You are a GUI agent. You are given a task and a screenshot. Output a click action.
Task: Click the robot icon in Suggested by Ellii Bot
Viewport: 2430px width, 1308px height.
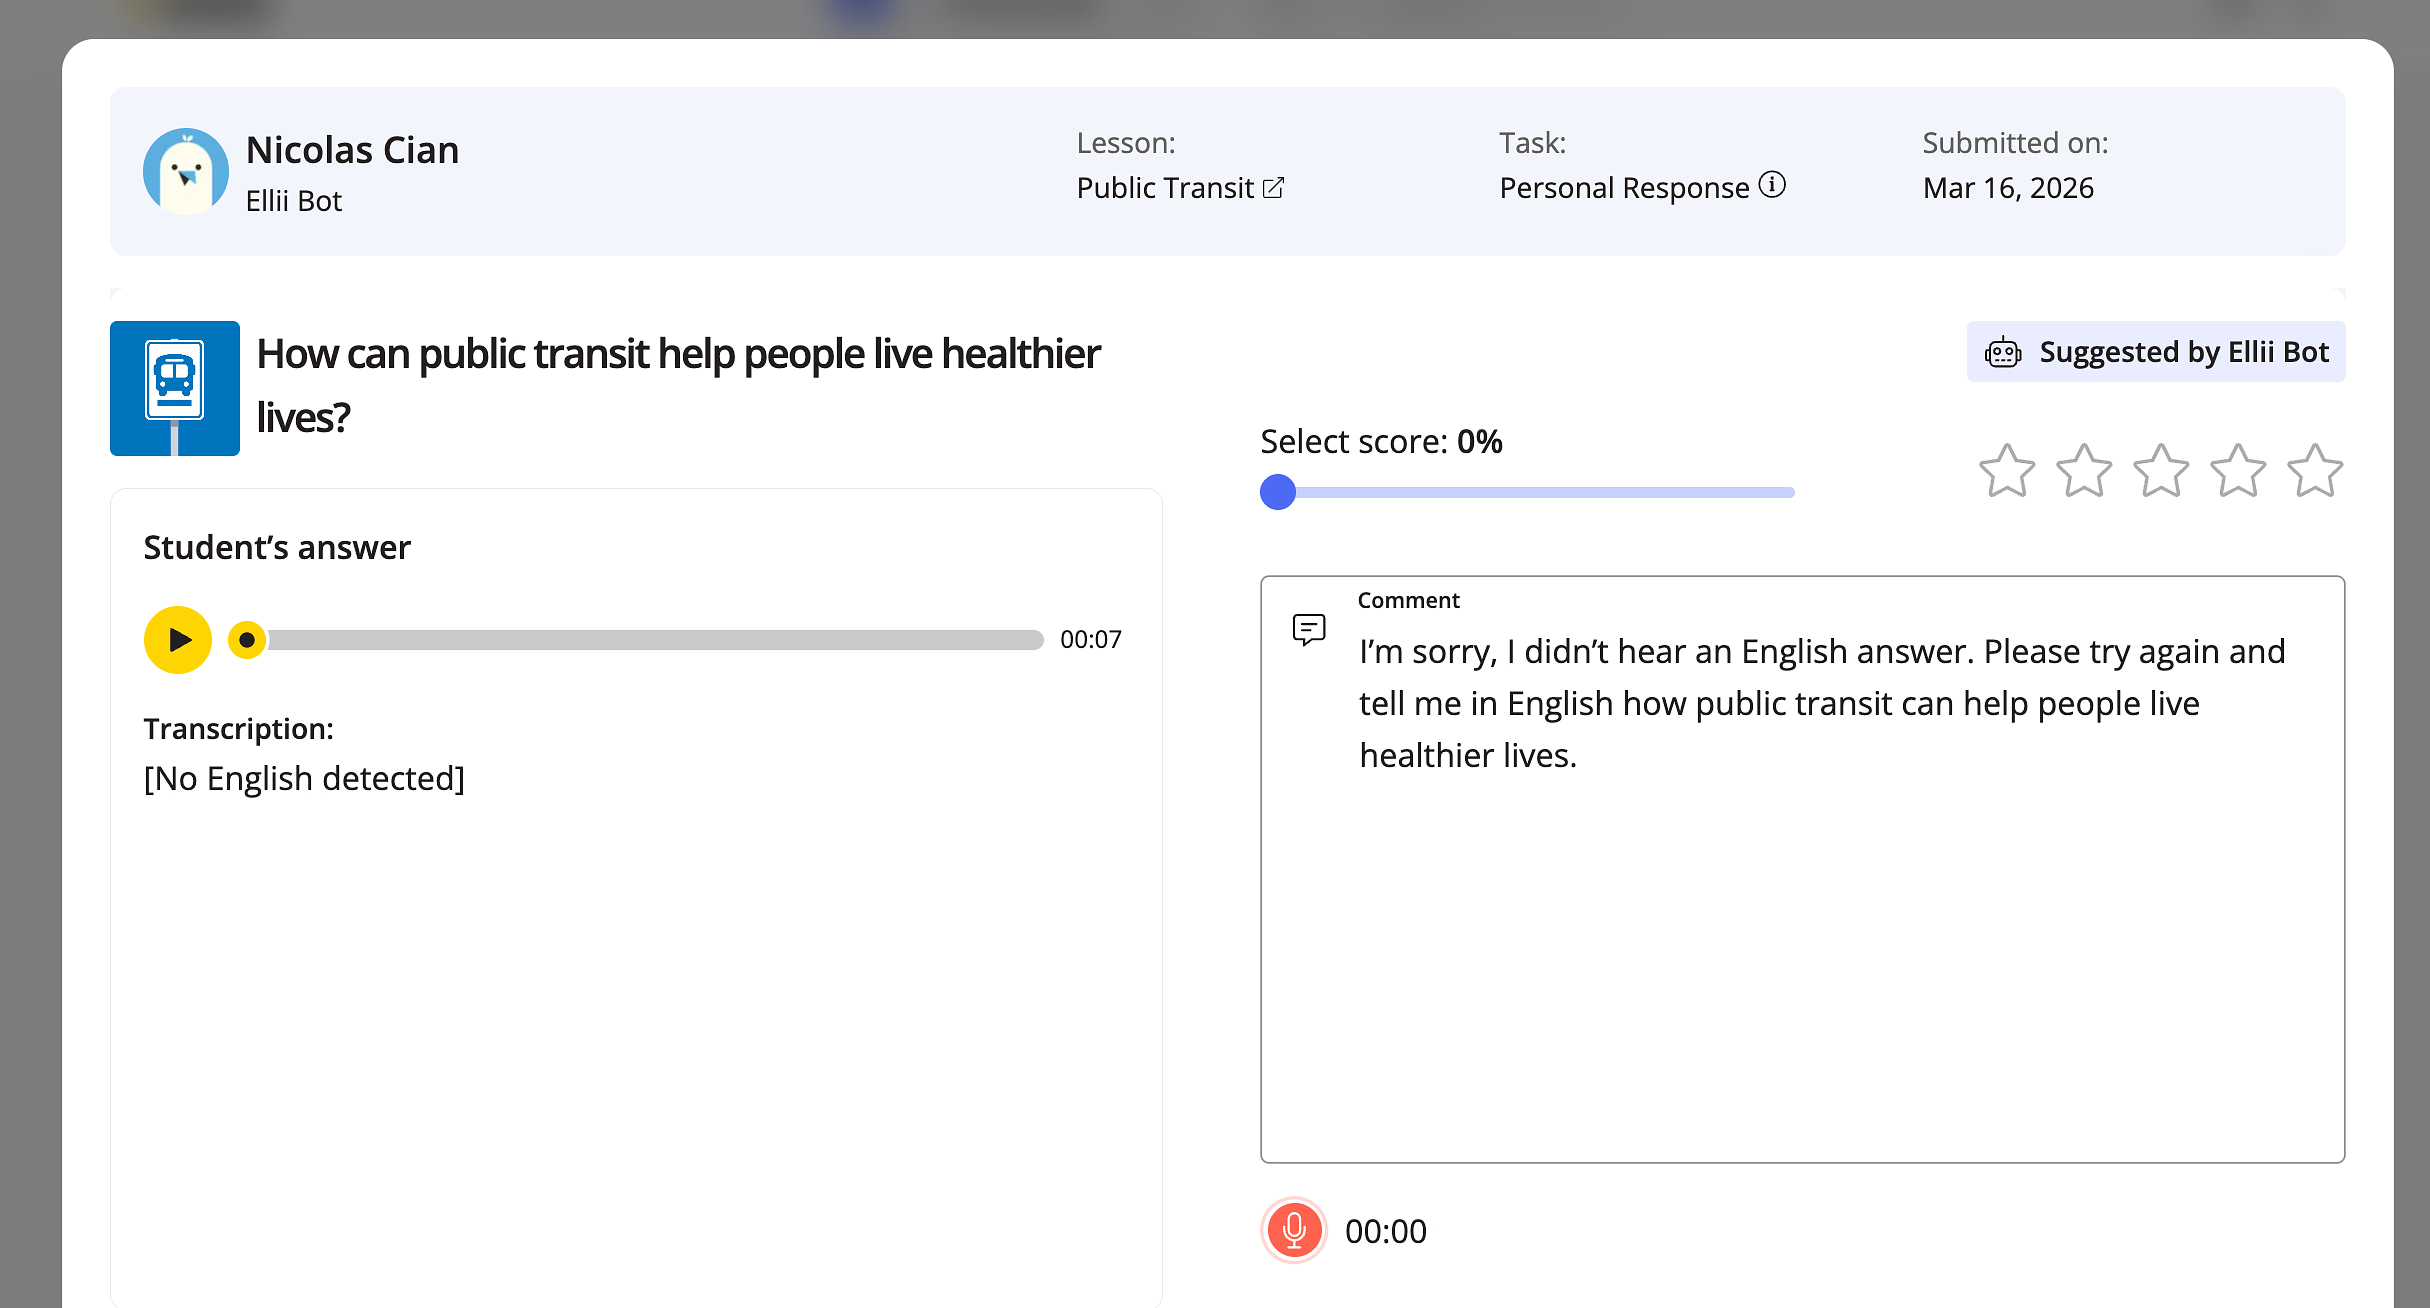click(x=2004, y=351)
